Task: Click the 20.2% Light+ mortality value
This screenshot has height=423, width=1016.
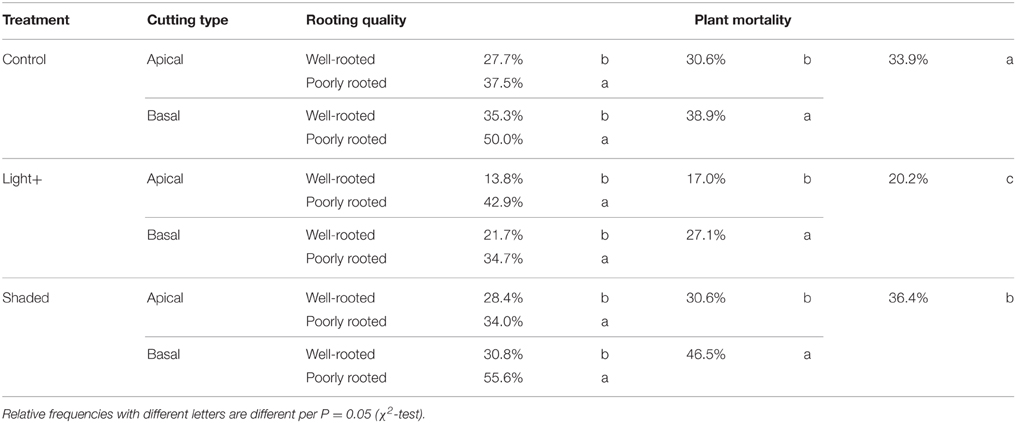Action: [908, 179]
